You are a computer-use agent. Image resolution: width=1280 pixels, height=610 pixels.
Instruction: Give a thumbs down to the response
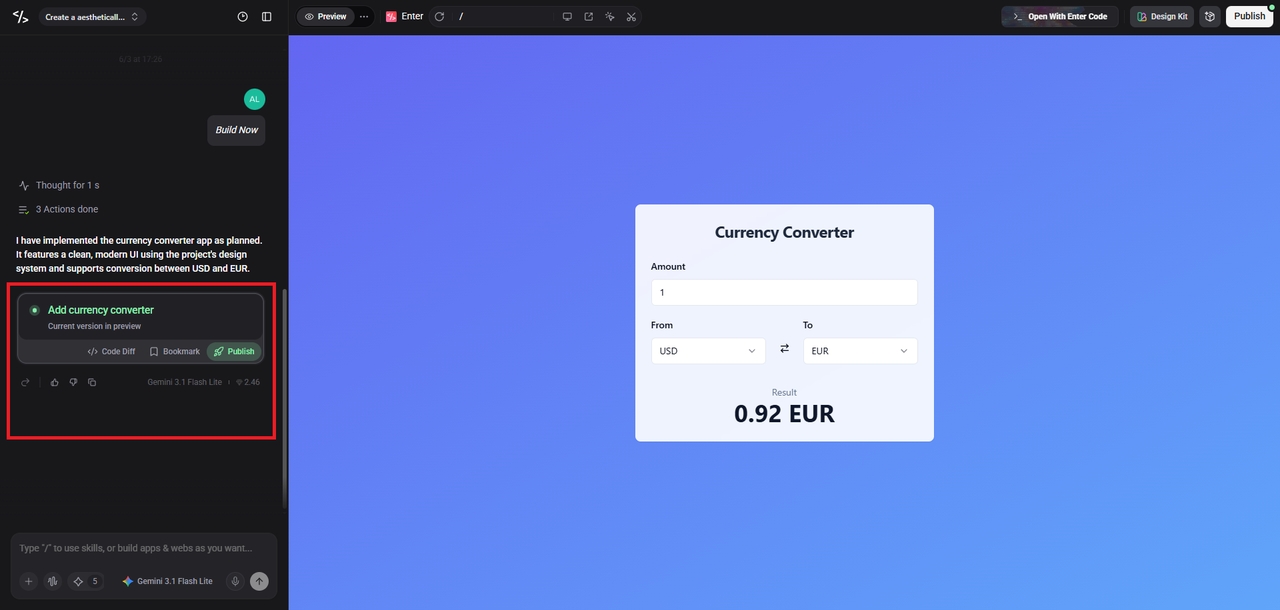coord(73,382)
